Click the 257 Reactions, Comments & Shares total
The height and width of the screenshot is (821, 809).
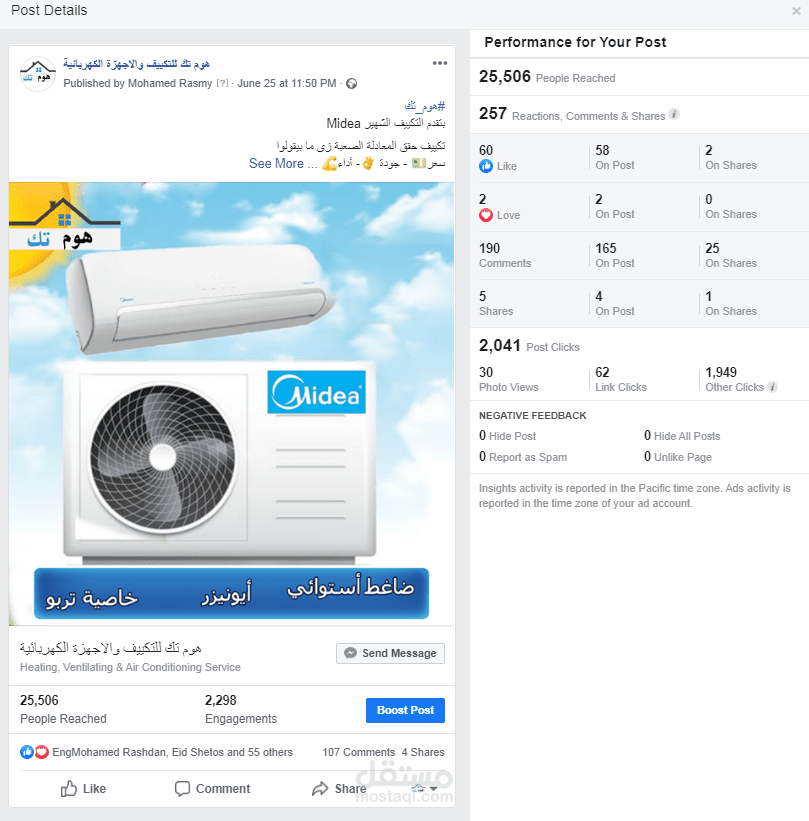(x=572, y=114)
